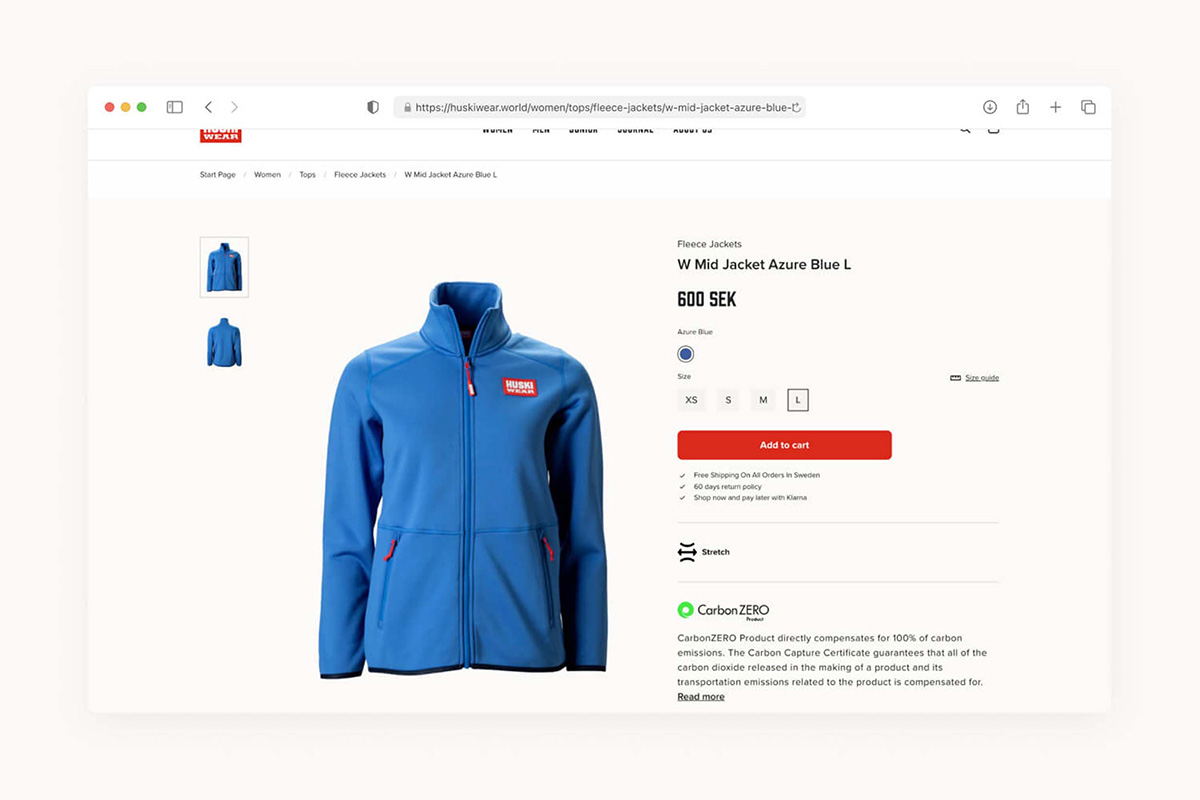Image resolution: width=1200 pixels, height=800 pixels.
Task: Choose size M option
Action: coord(763,400)
